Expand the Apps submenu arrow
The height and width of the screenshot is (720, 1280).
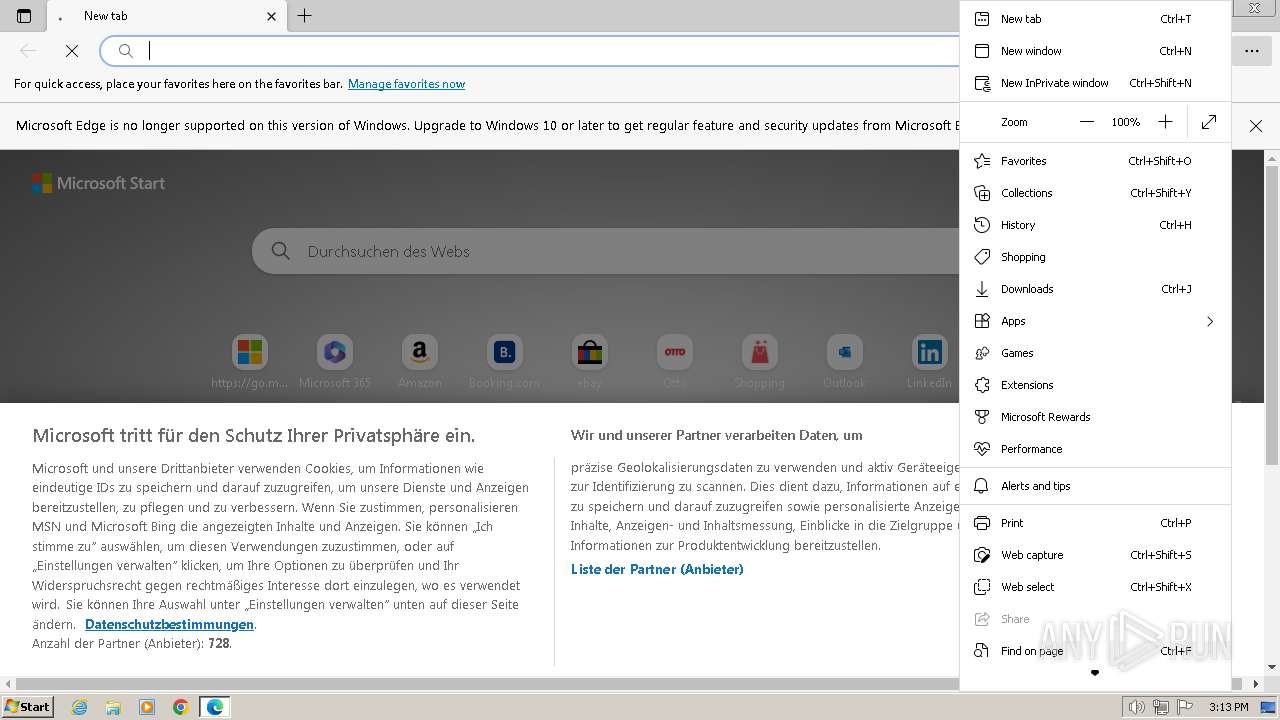[x=1210, y=321]
